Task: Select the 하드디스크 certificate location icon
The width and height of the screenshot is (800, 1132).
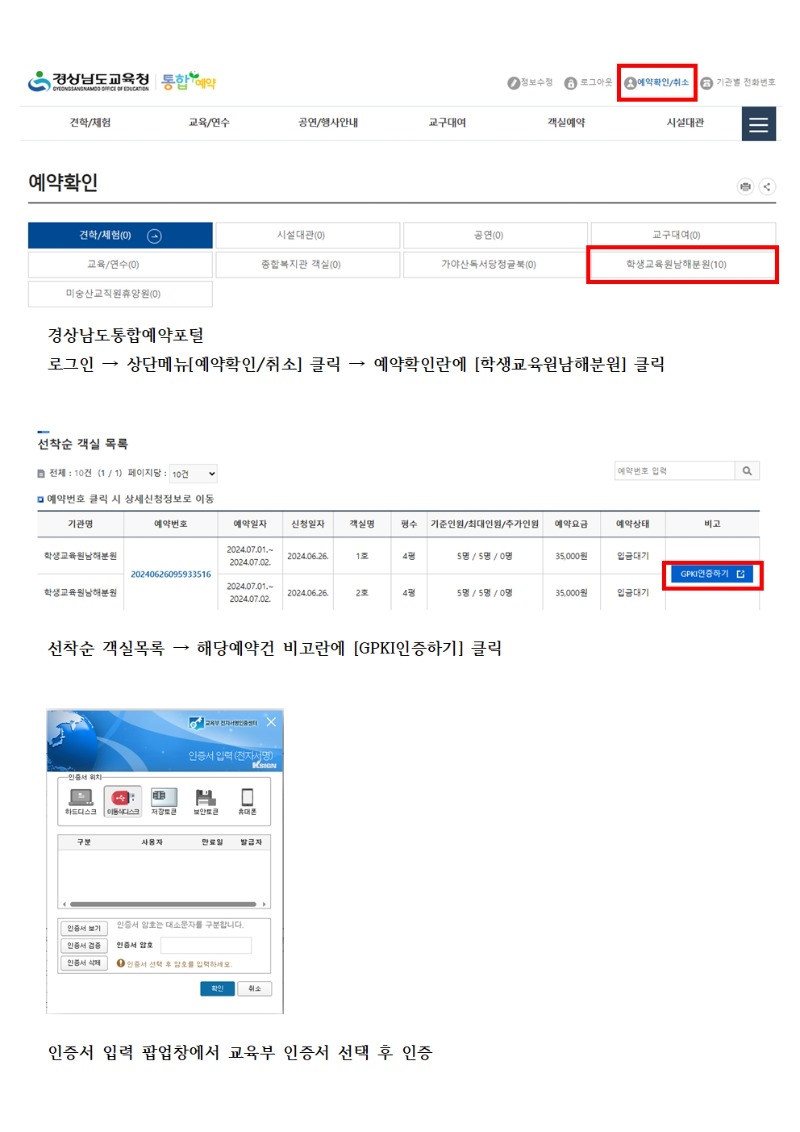Action: coord(81,798)
